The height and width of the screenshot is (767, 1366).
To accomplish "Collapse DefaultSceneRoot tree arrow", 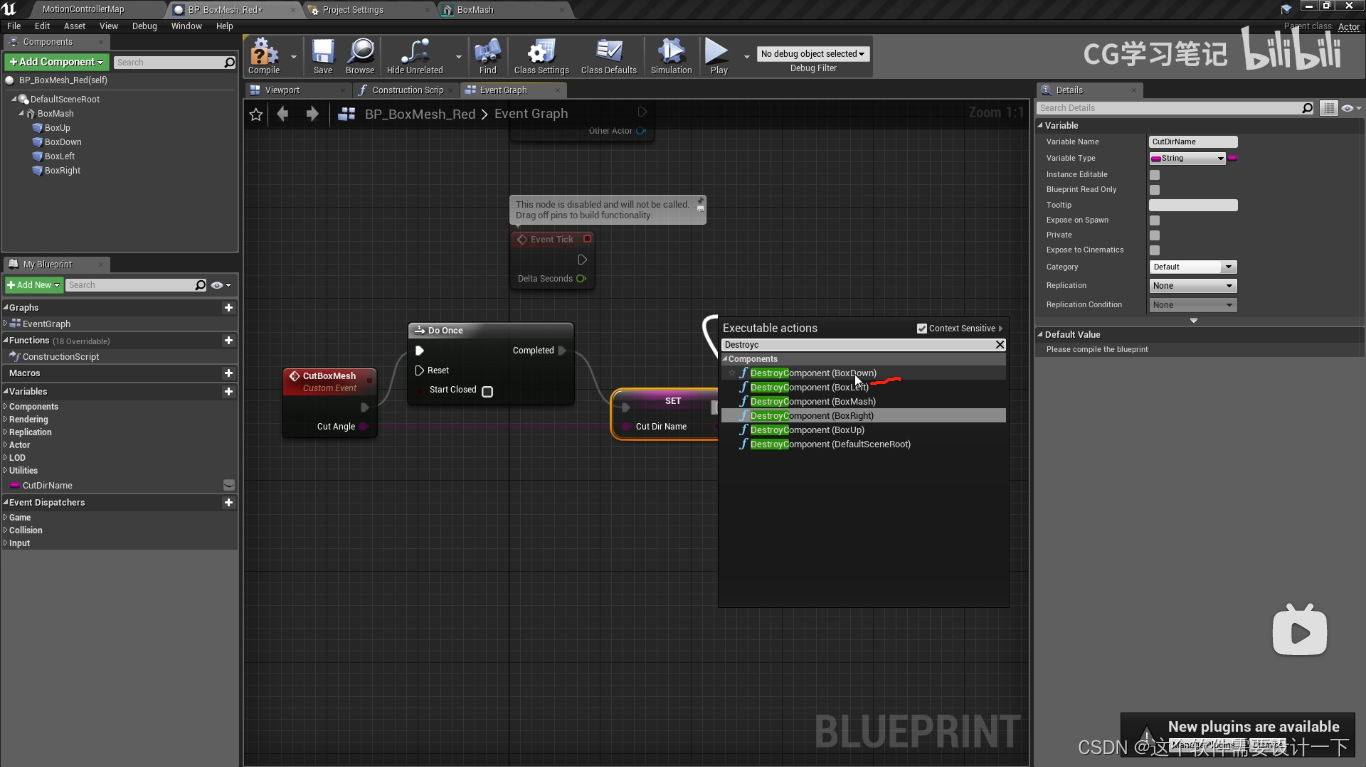I will [x=15, y=100].
